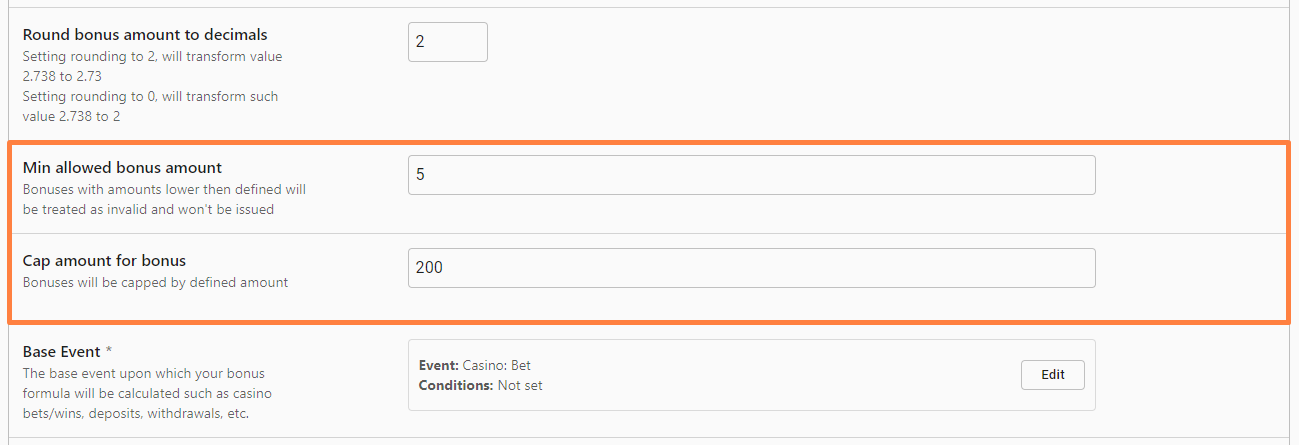The height and width of the screenshot is (445, 1299).
Task: Focus the Min allowed bonus amount field
Action: point(751,175)
